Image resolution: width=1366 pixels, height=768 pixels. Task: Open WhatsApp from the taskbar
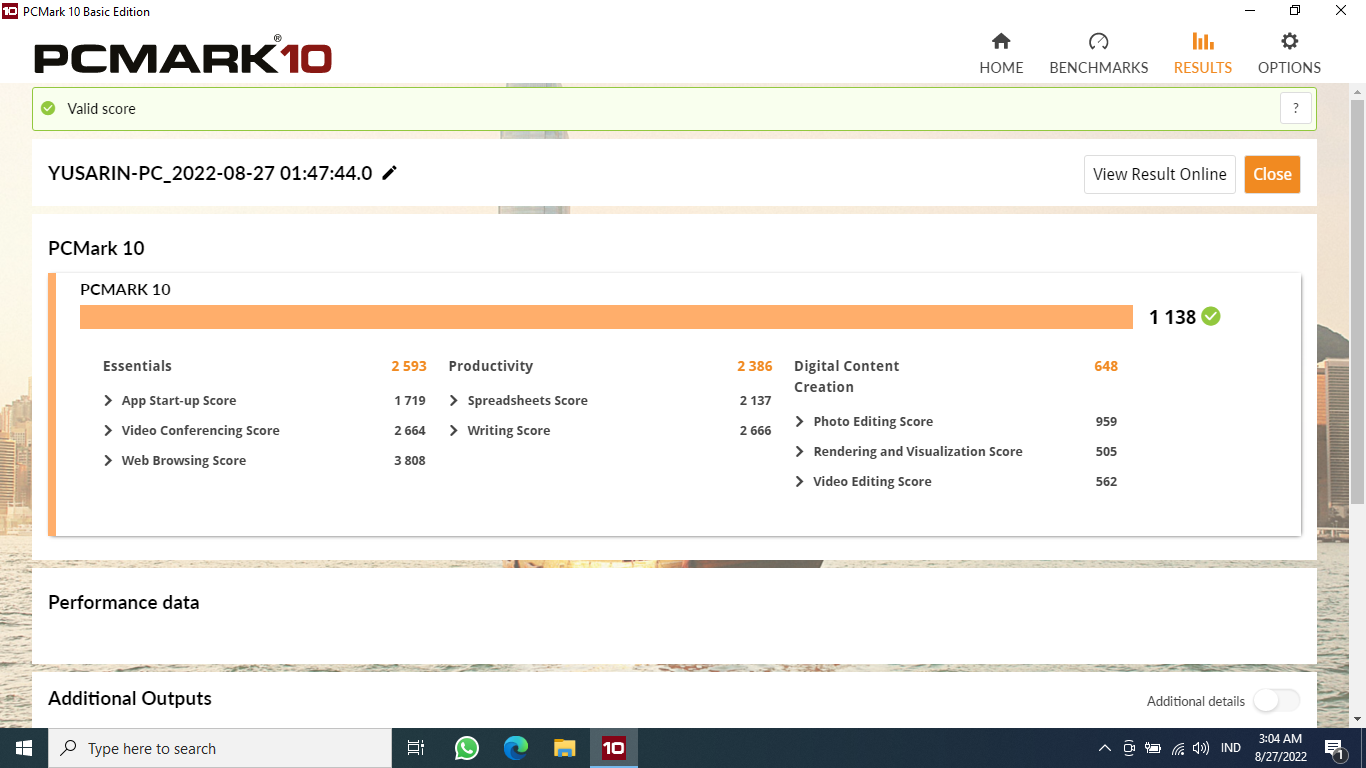click(466, 748)
